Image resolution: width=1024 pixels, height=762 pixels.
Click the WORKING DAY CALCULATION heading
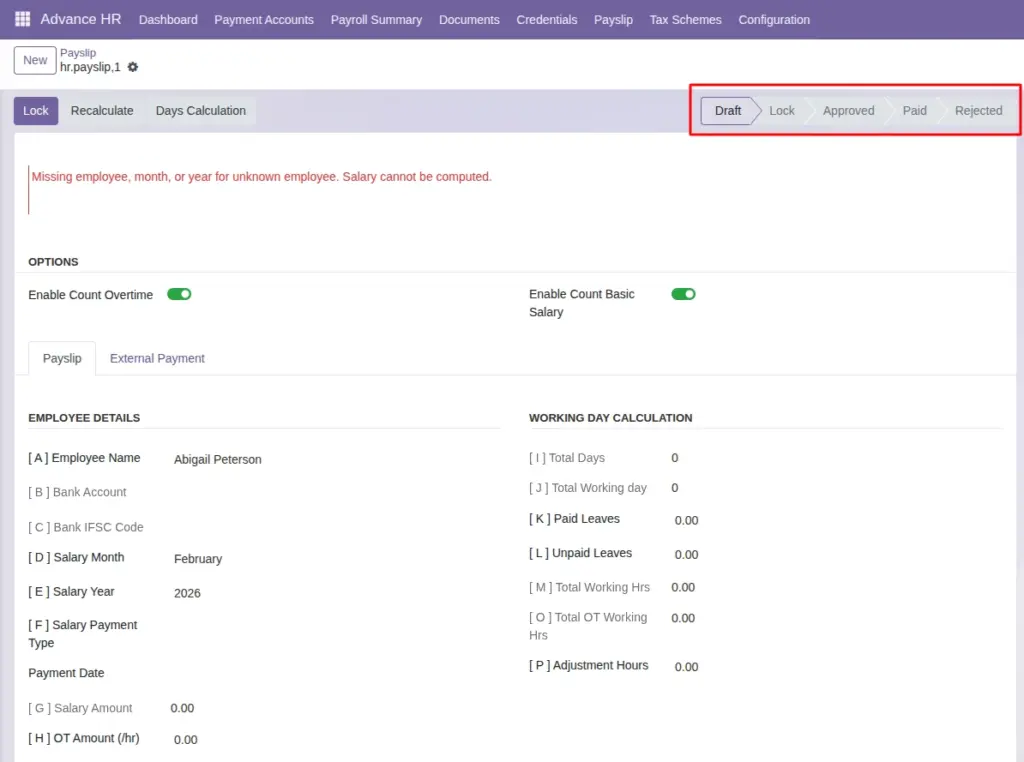[x=611, y=418]
